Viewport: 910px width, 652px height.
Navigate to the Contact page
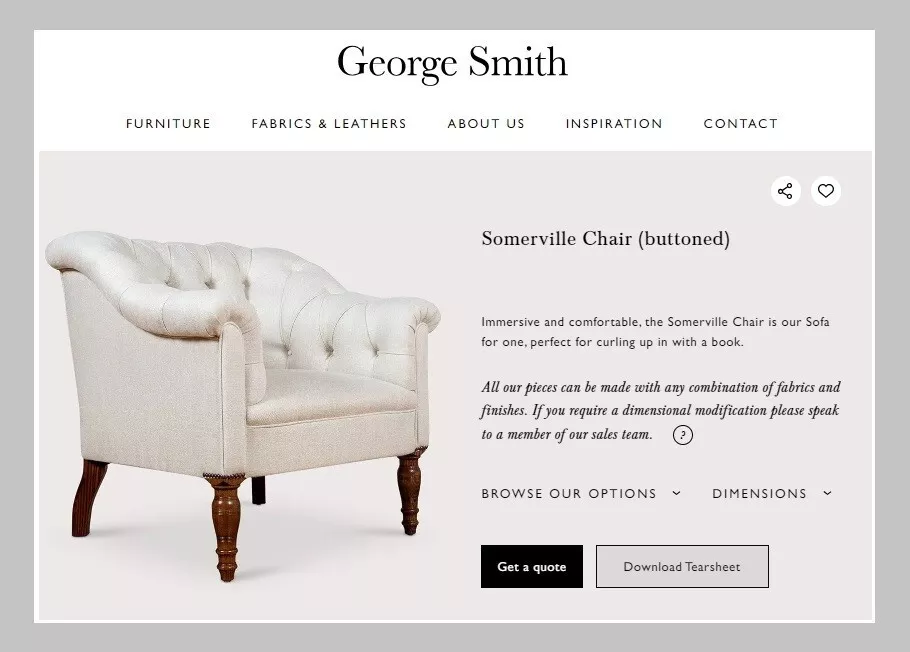coord(741,124)
